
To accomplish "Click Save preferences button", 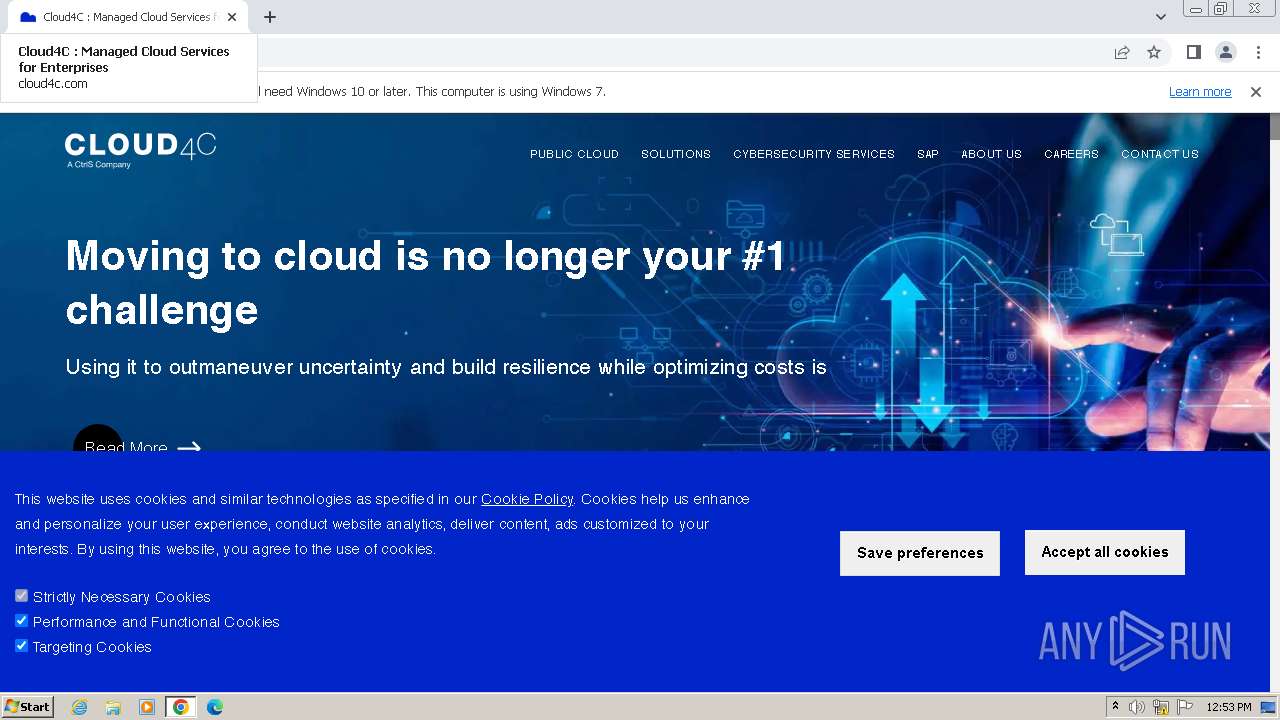I will 920,553.
